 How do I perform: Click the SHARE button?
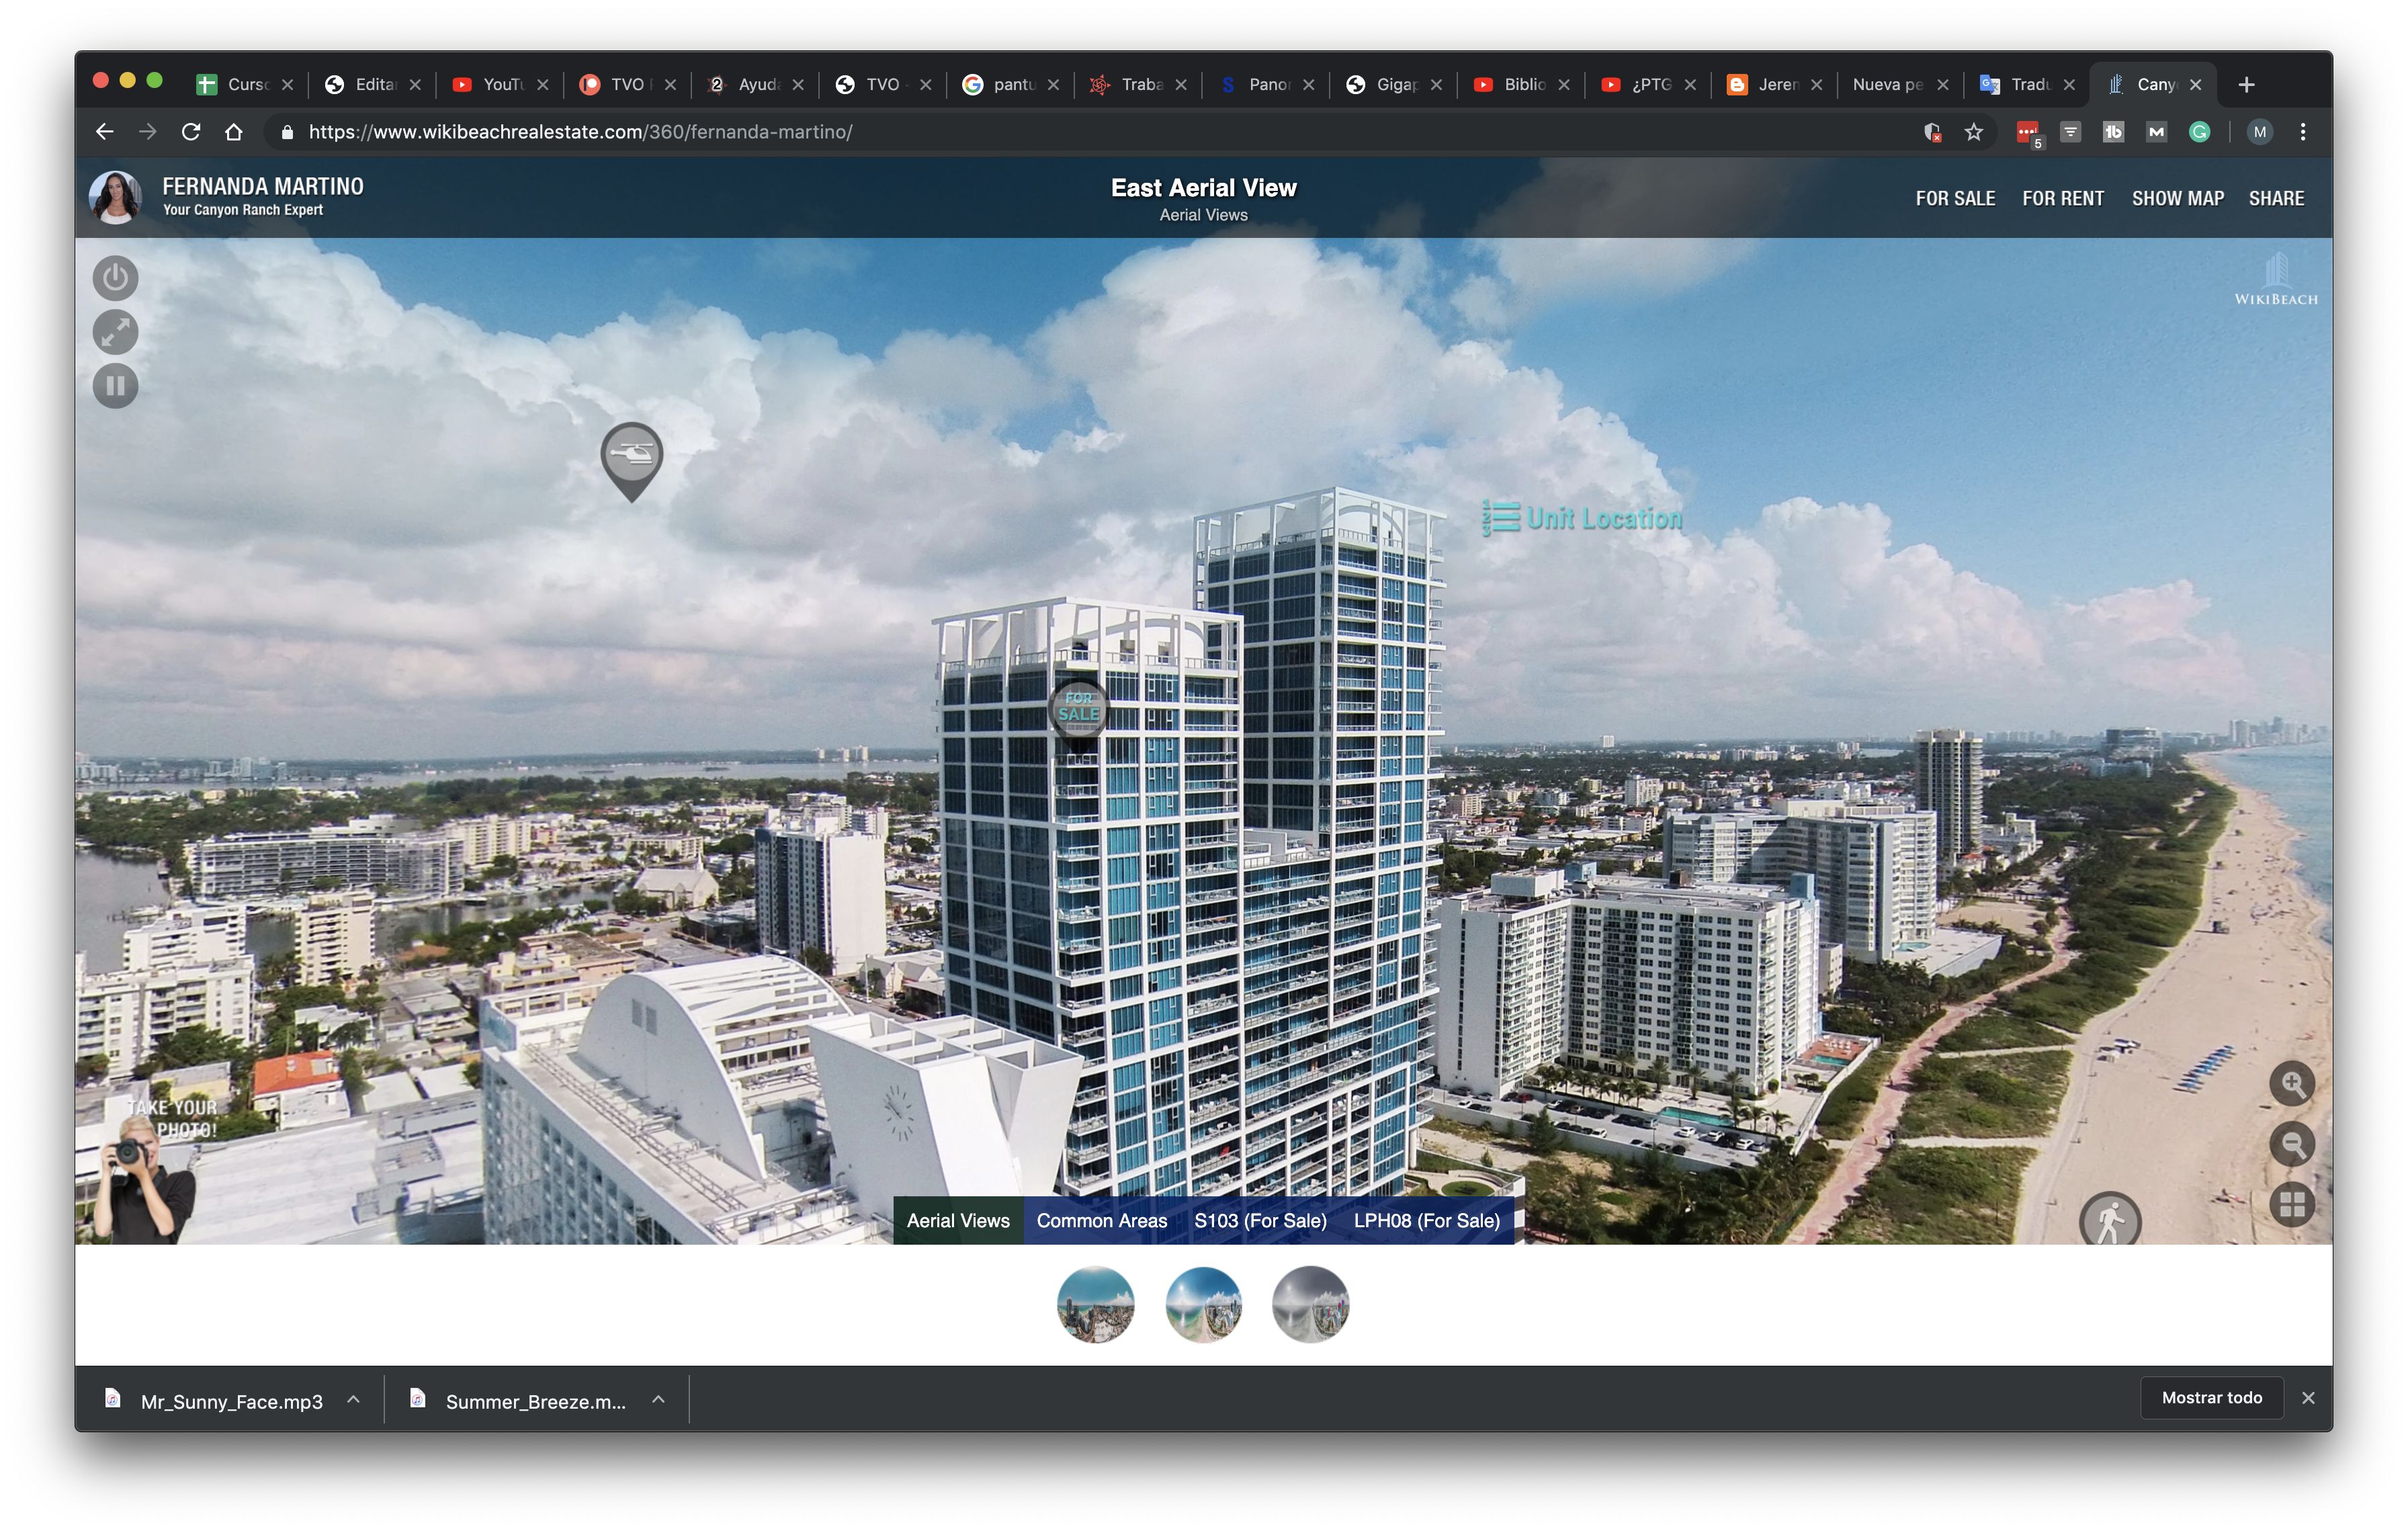pos(2276,198)
